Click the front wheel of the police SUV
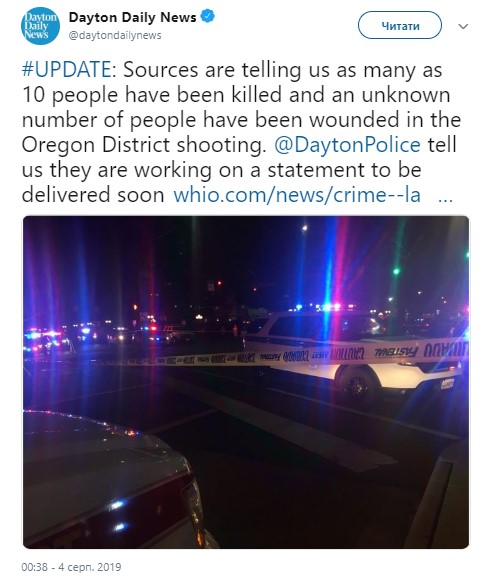The width and height of the screenshot is (485, 582). click(x=355, y=385)
